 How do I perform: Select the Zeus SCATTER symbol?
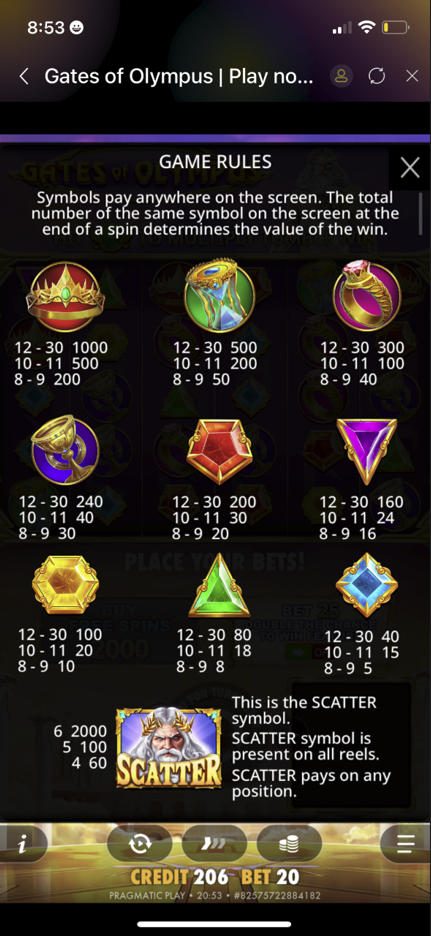pos(169,747)
